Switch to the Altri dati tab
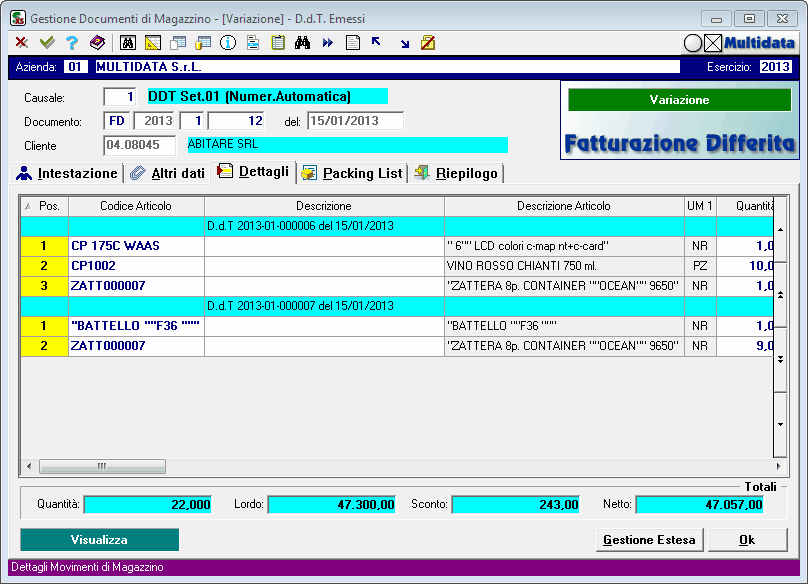The image size is (808, 584). coord(167,173)
